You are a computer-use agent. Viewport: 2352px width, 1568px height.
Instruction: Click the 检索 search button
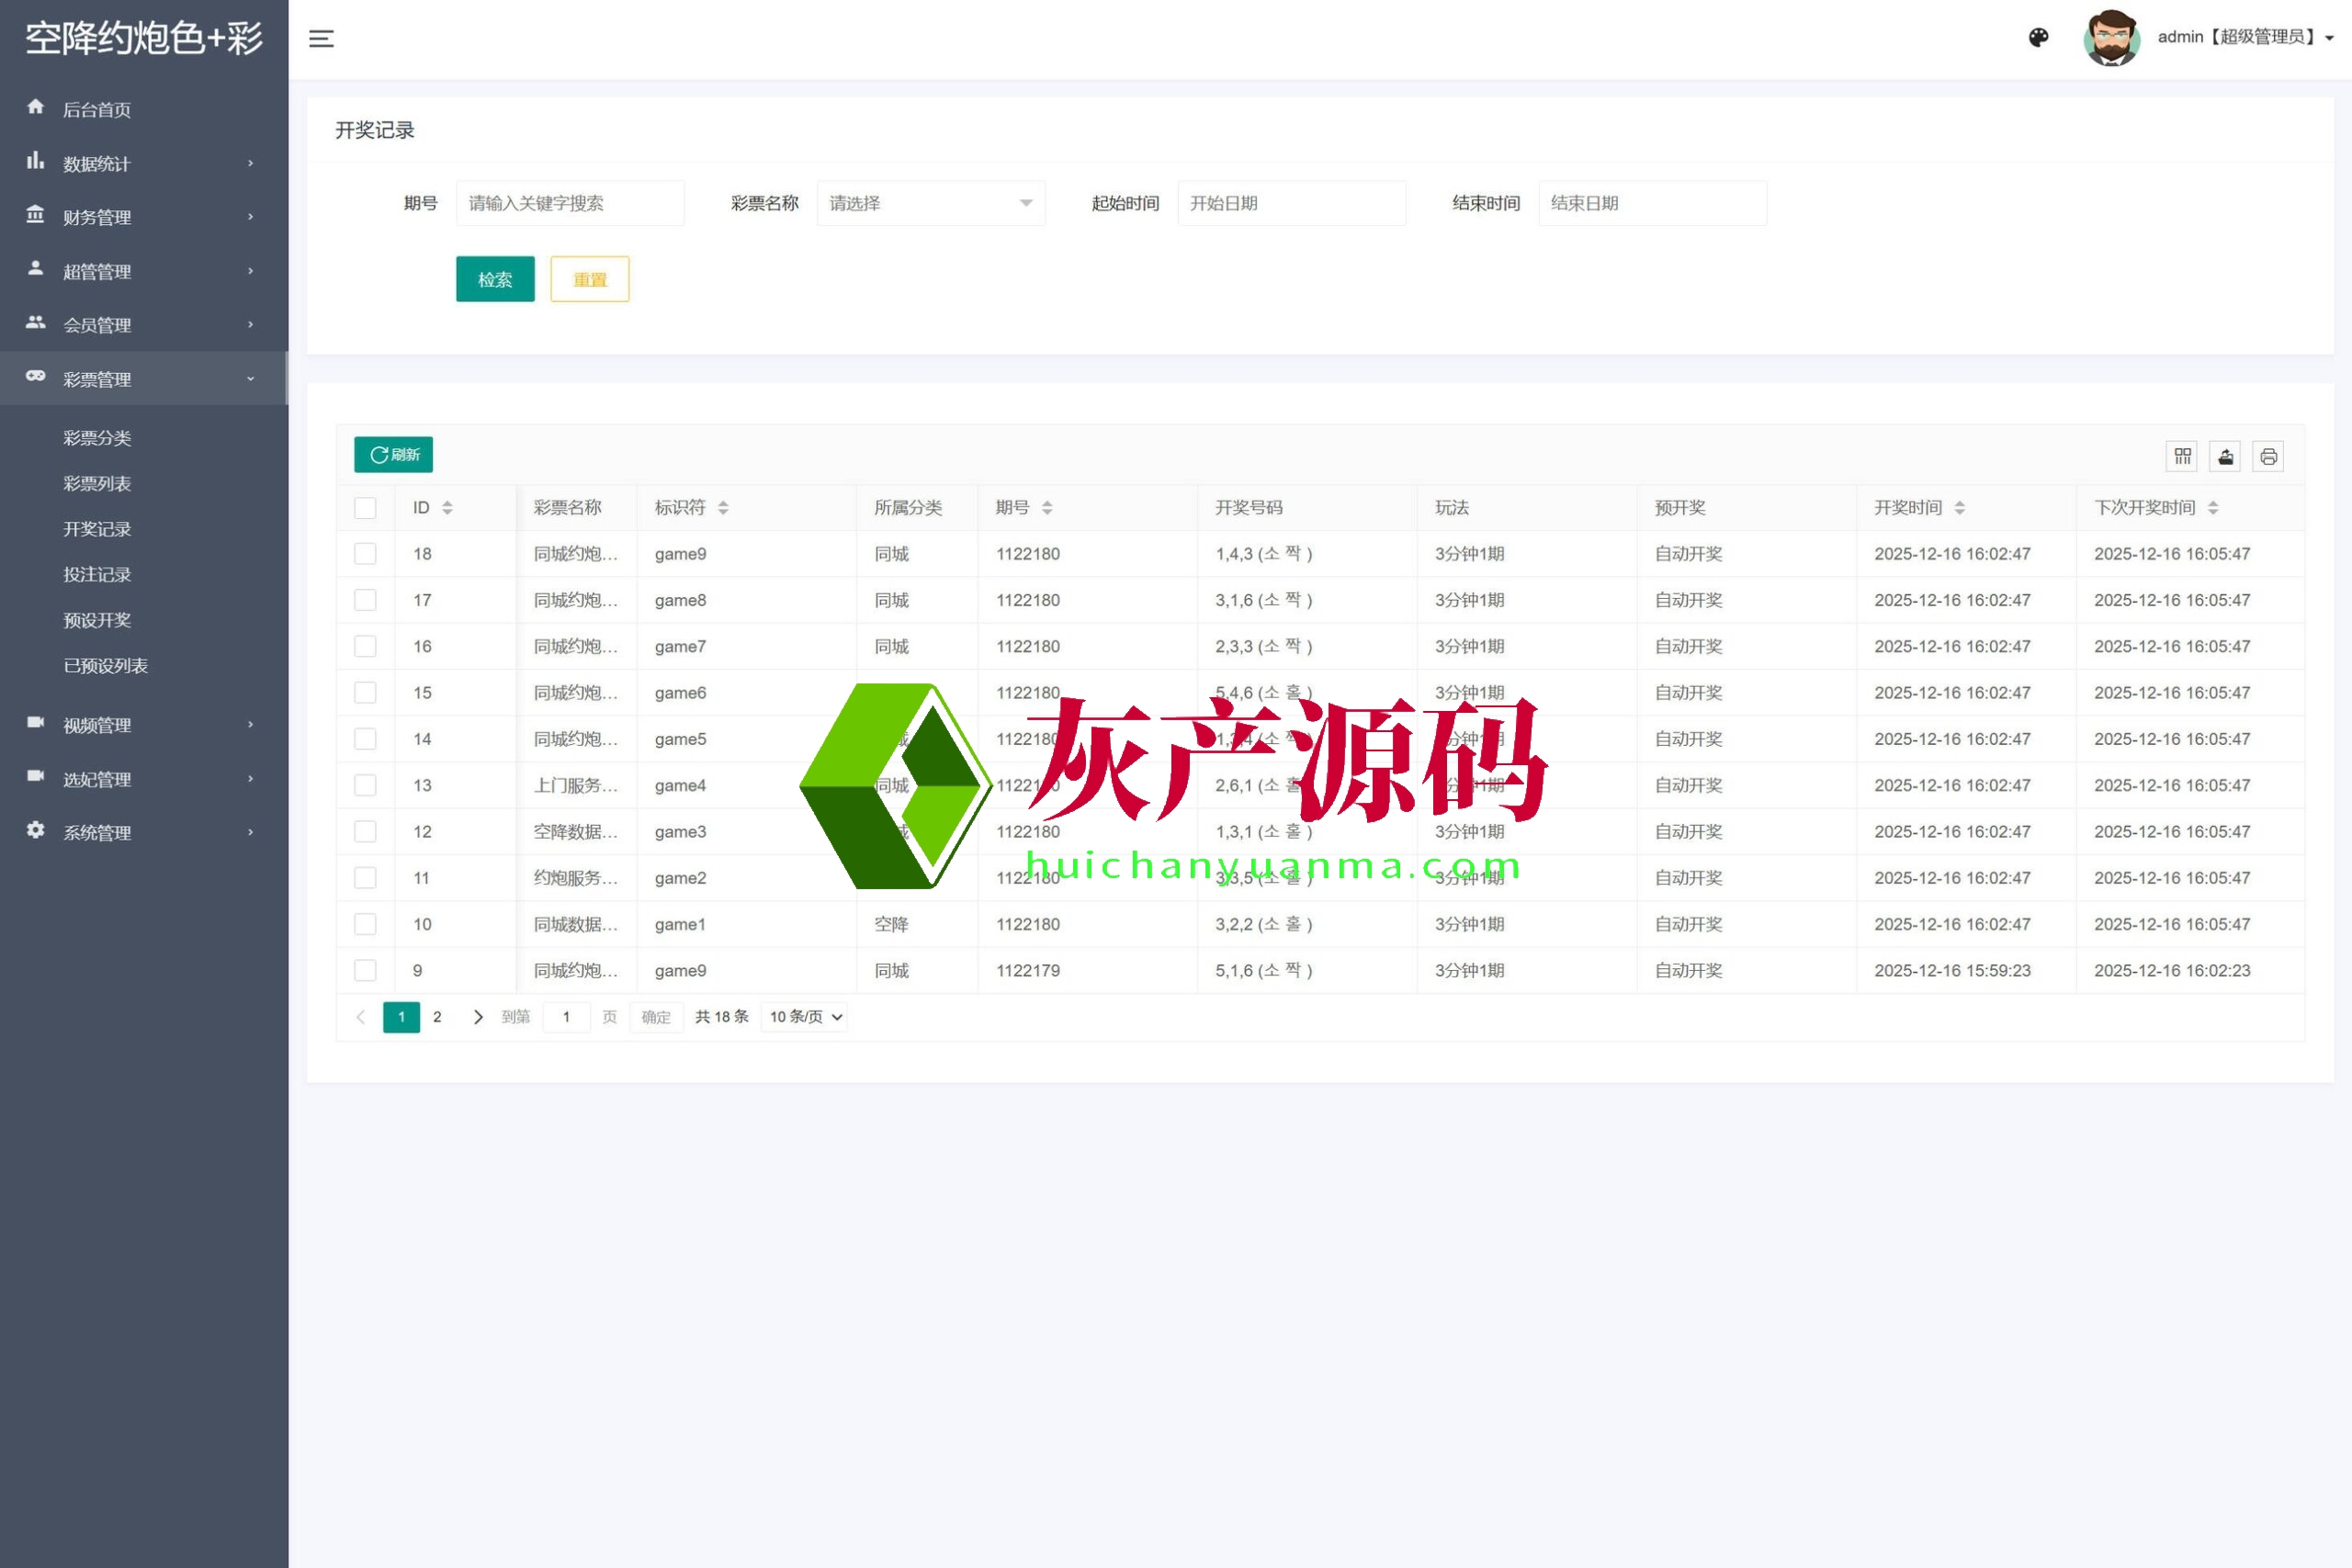495,279
